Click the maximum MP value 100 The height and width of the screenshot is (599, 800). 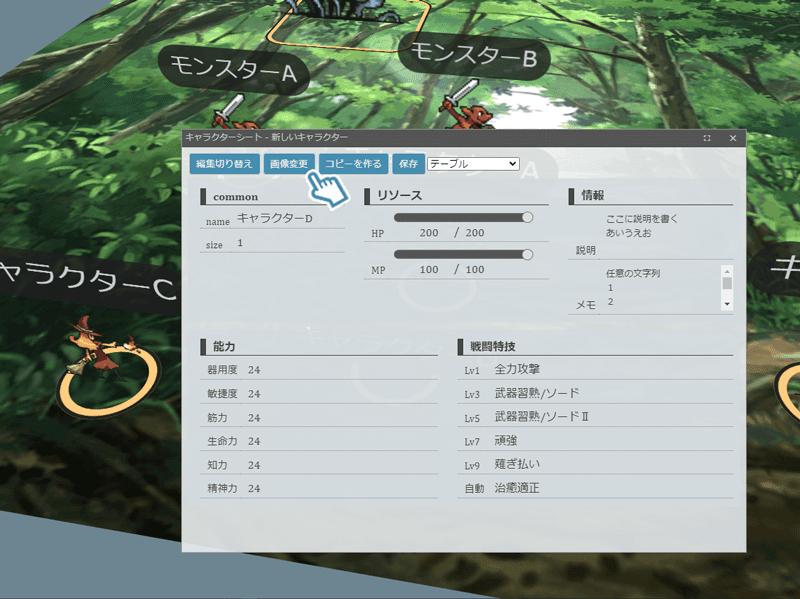[x=475, y=269]
